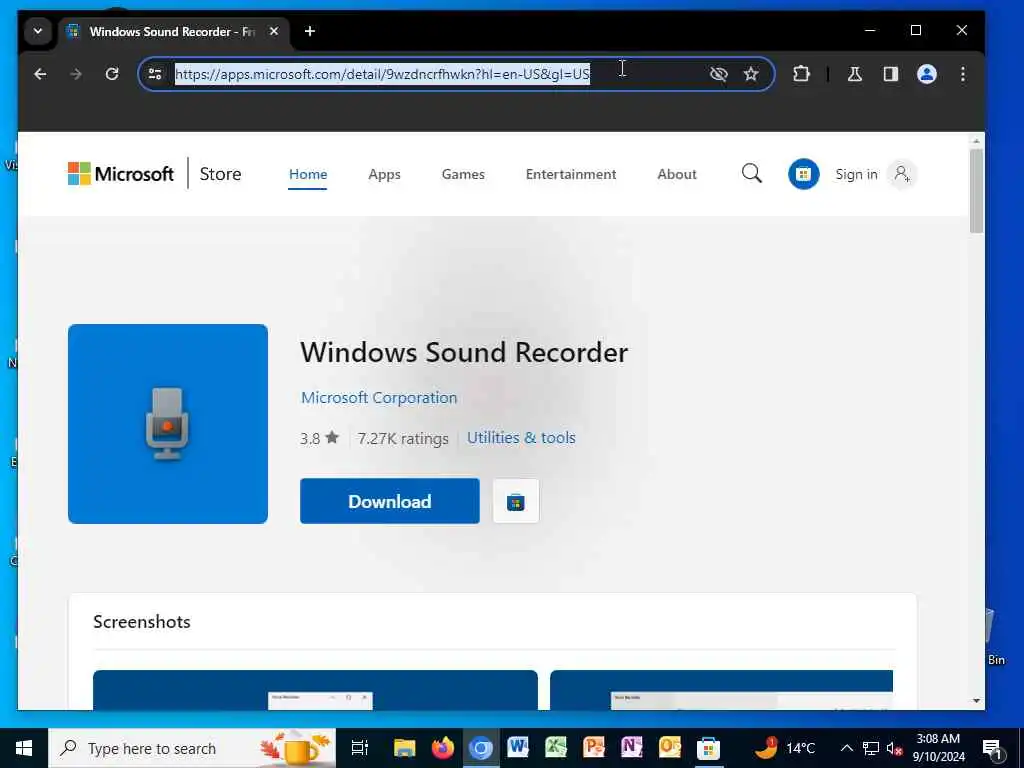The image size is (1024, 768).
Task: Click the taskbar search box
Action: click(192, 748)
